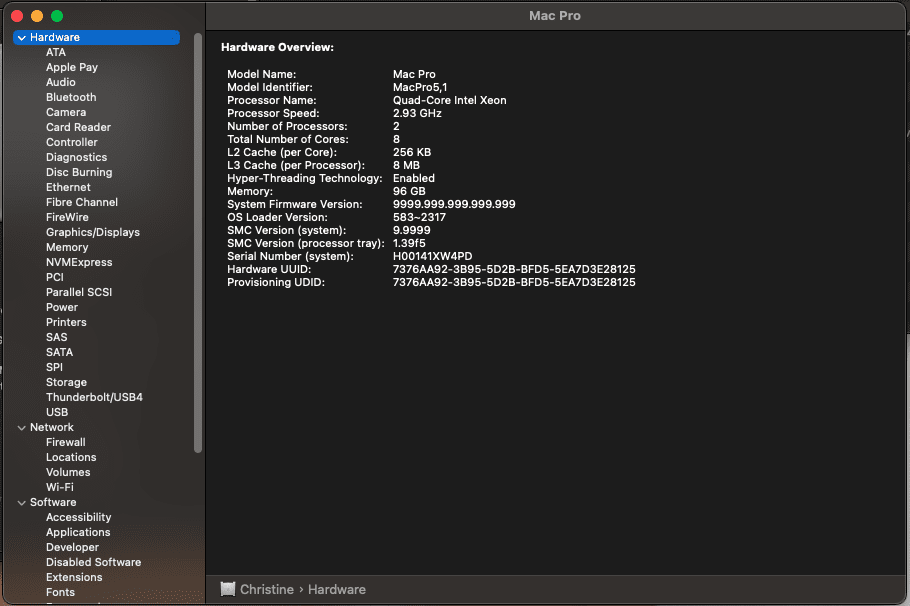Open Graphics/Displays information
This screenshot has height=606, width=910.
point(93,232)
